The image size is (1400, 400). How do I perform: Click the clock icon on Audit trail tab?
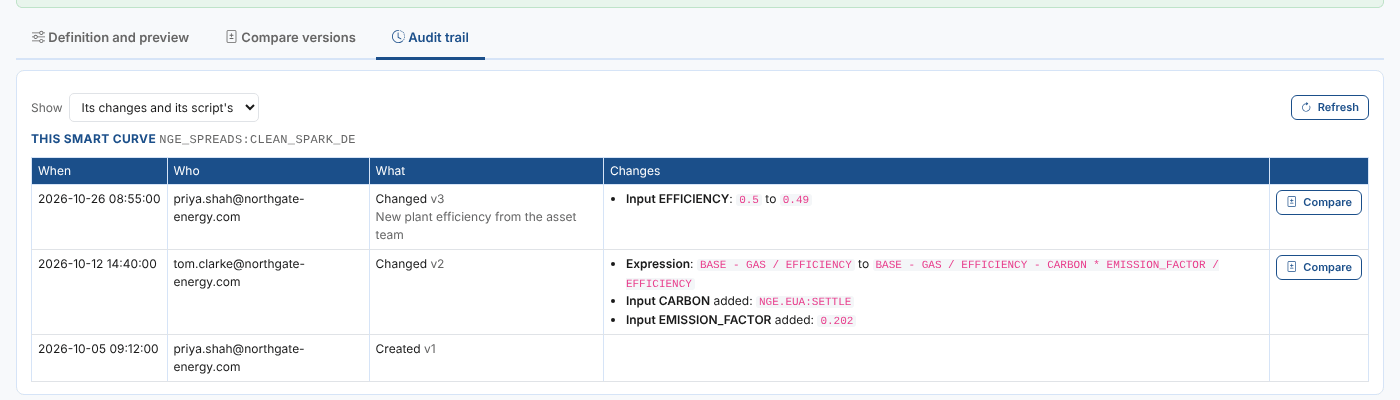(397, 38)
